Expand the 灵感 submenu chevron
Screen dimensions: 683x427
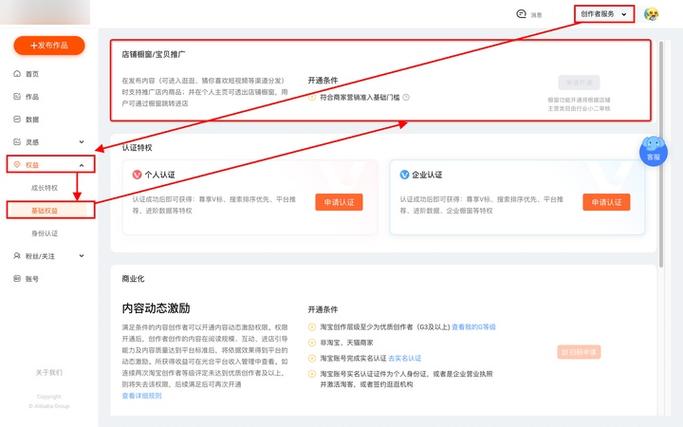[x=81, y=142]
